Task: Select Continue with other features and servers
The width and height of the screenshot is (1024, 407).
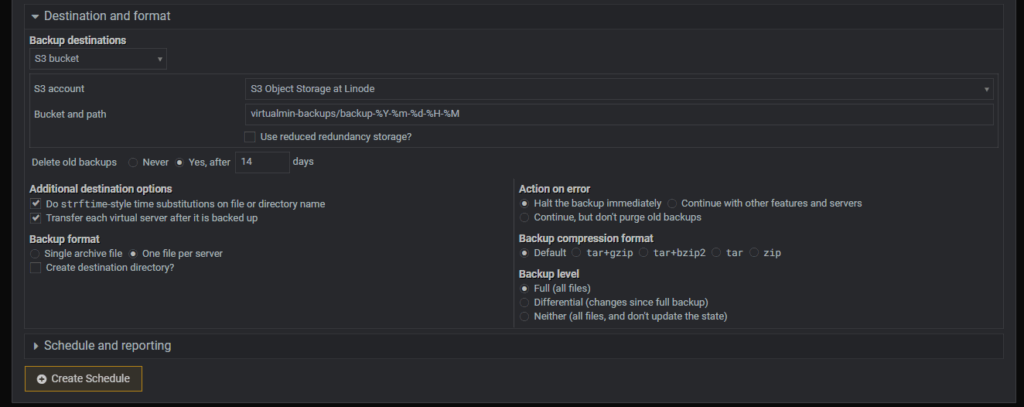Action: (x=673, y=203)
